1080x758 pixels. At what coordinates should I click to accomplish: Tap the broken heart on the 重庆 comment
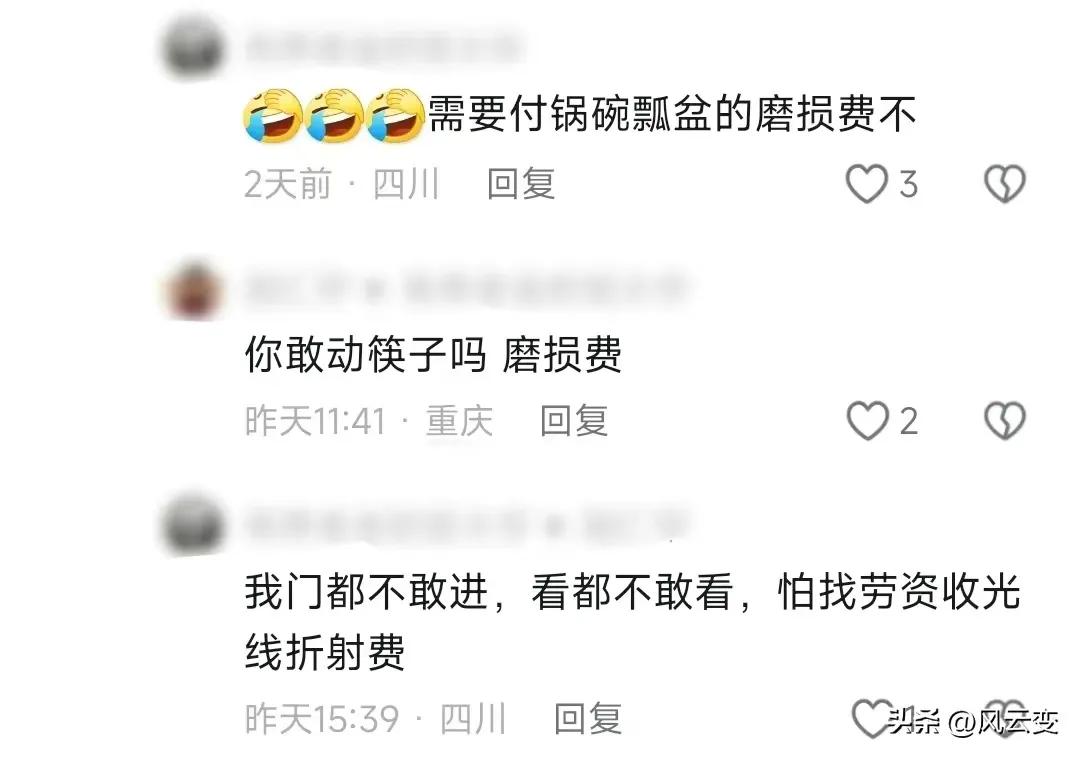1005,421
